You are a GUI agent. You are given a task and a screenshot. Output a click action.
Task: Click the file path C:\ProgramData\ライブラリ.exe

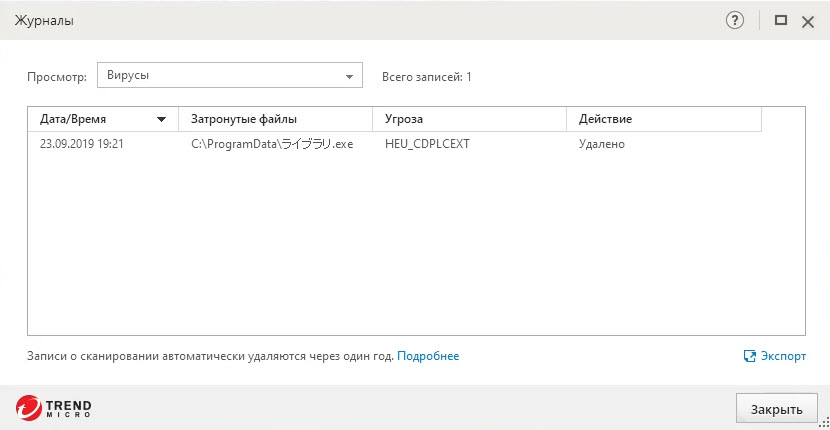click(x=272, y=144)
